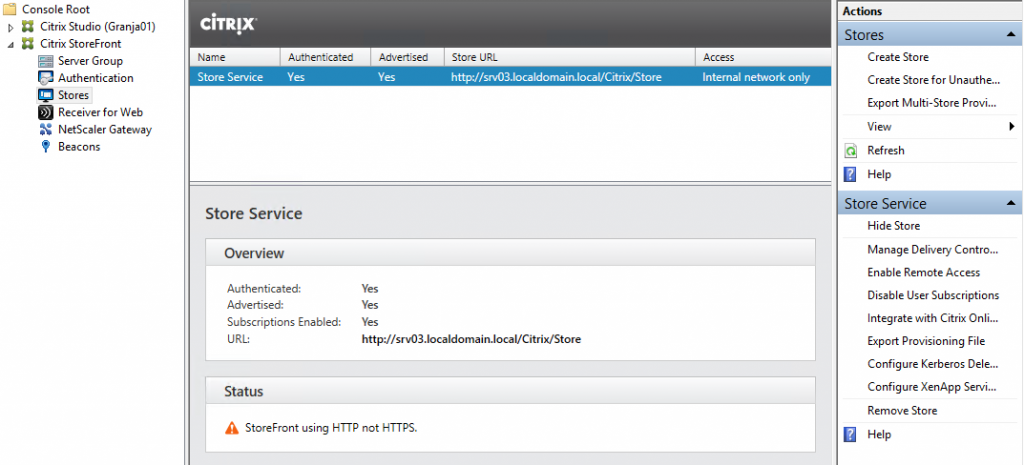Click the Refresh action
This screenshot has width=1024, height=465.
[886, 151]
